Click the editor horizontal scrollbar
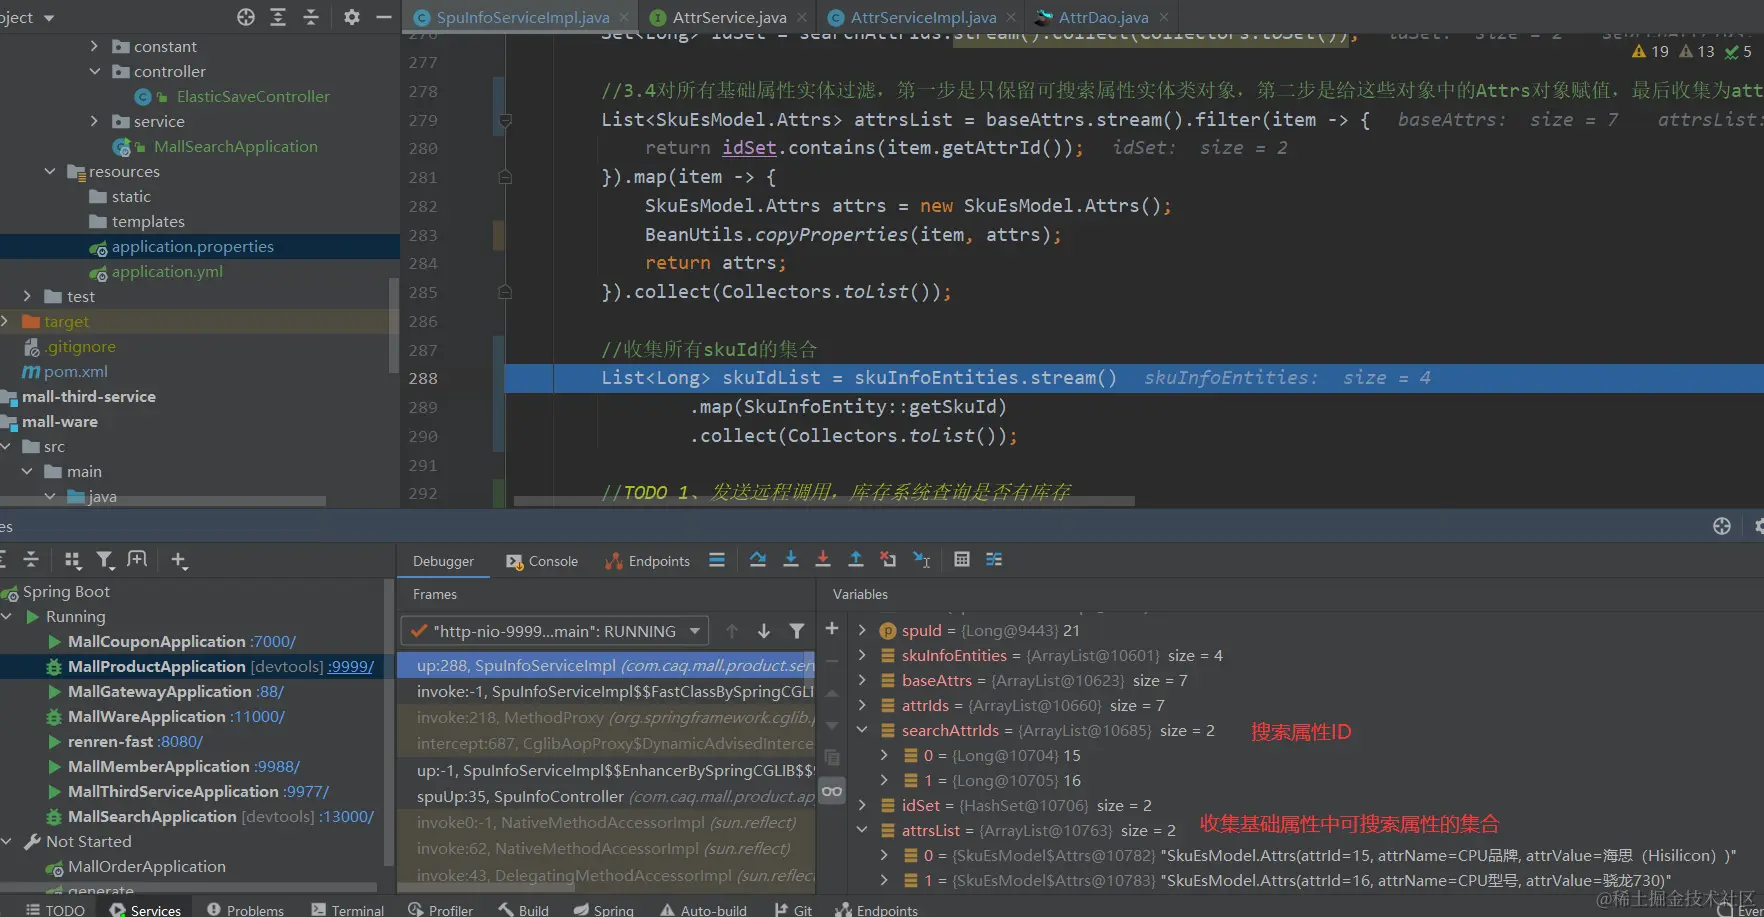Screen dimensions: 1764x917 [x=824, y=500]
